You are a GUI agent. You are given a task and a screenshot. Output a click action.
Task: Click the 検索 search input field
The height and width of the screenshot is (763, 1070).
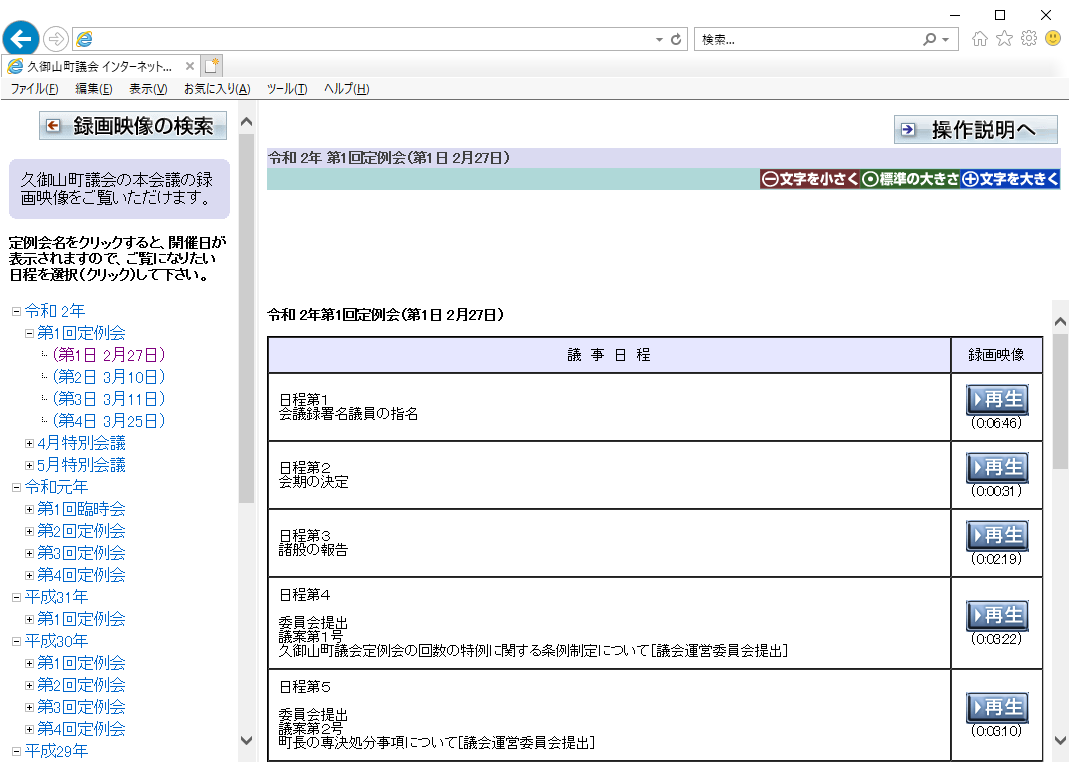coord(809,40)
